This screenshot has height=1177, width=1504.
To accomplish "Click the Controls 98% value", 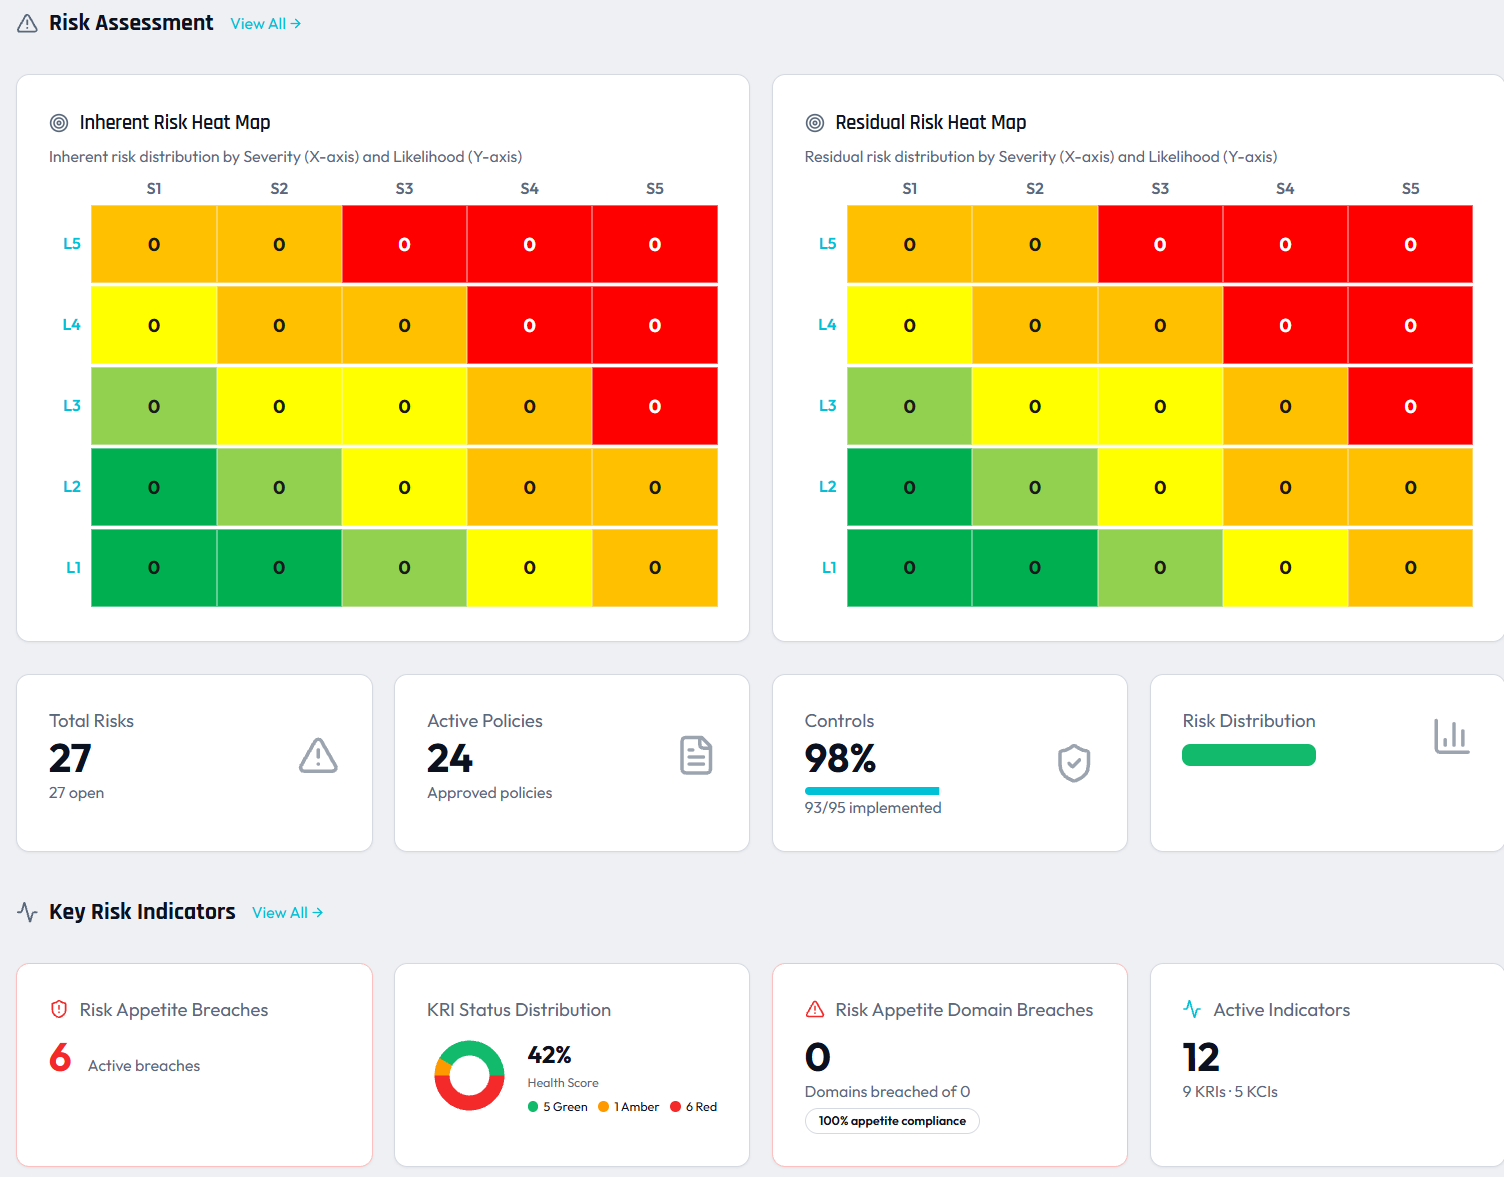I will tap(841, 759).
